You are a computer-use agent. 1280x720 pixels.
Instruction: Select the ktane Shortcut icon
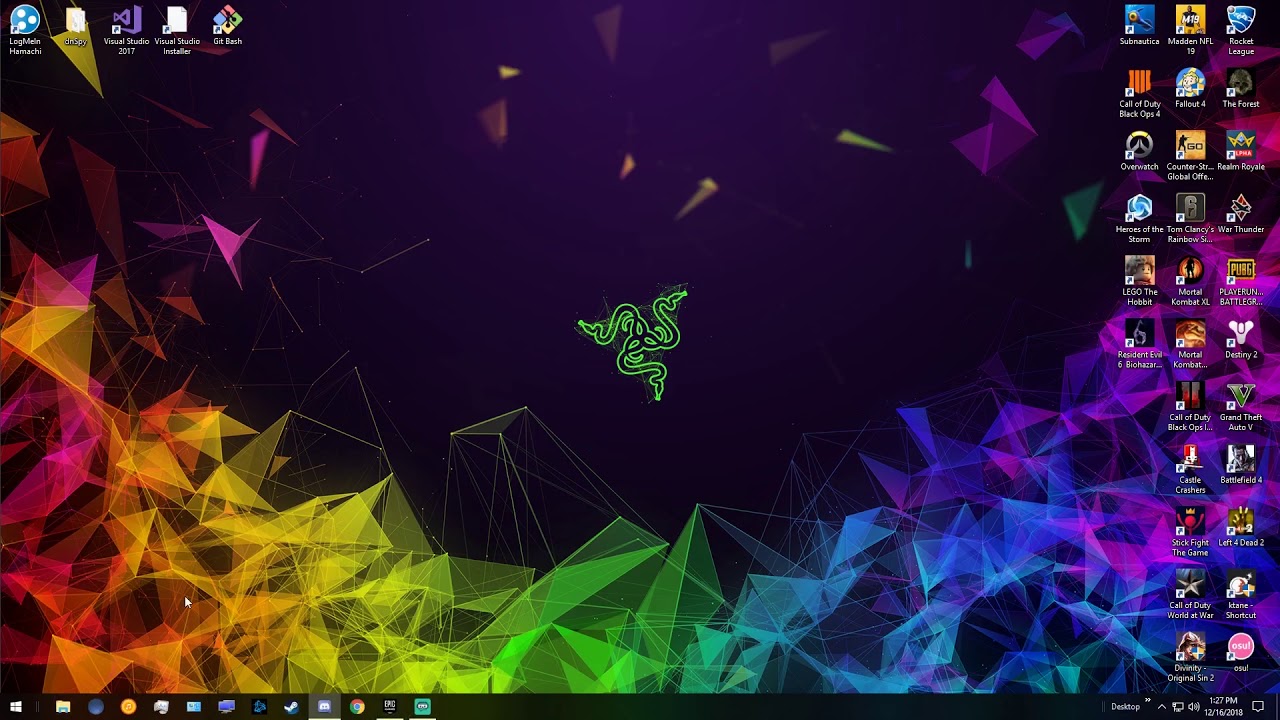pyautogui.click(x=1241, y=595)
